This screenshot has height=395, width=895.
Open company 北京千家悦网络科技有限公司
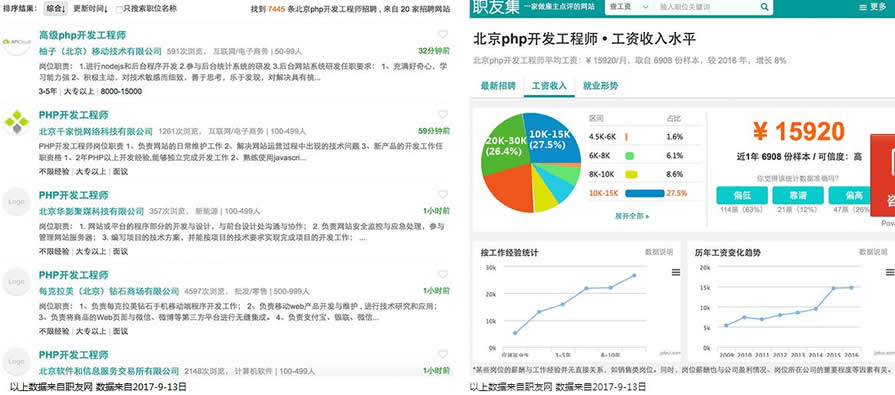pos(96,131)
